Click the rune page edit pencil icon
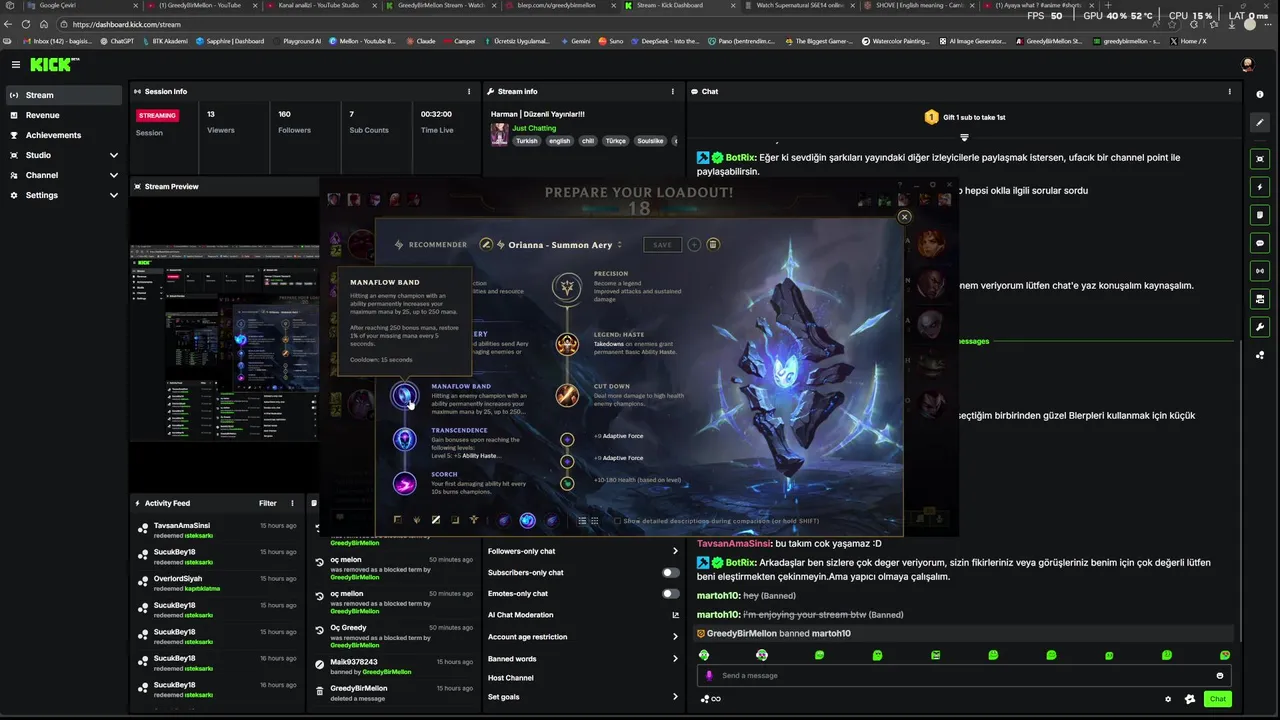This screenshot has height=720, width=1280. pyautogui.click(x=487, y=244)
